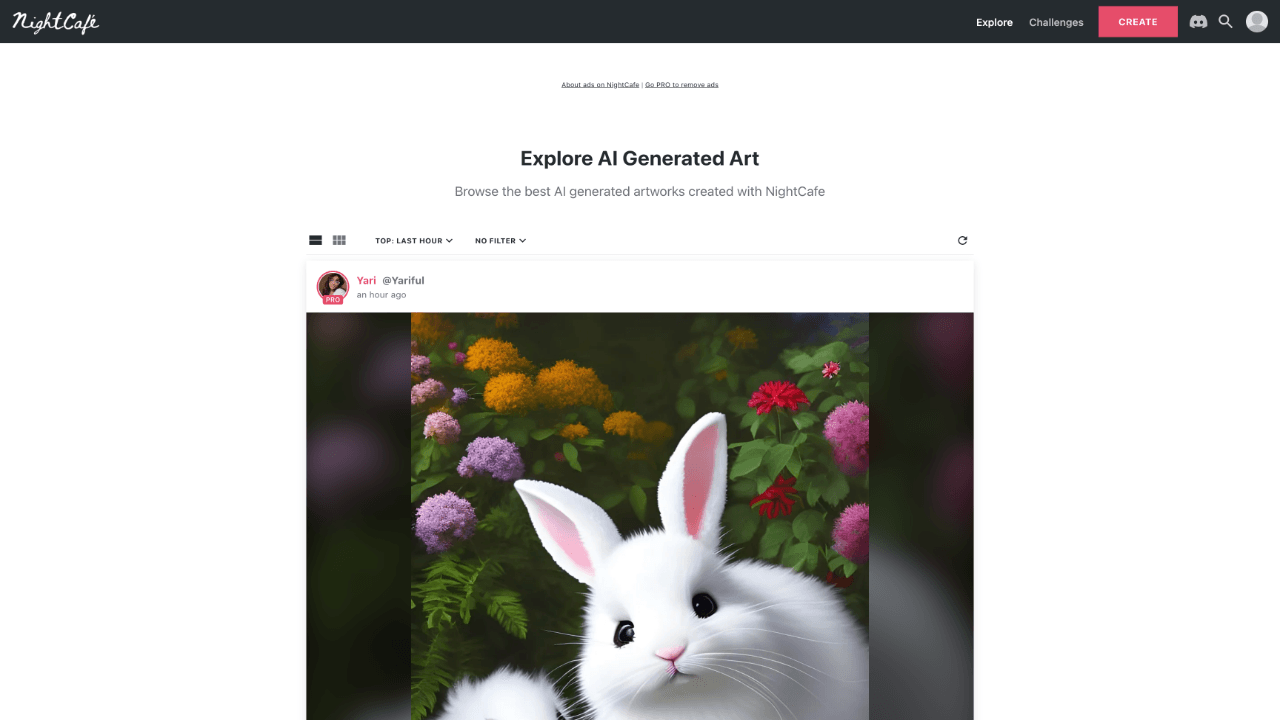Open the white bunny artwork
This screenshot has width=1280, height=720.
pos(640,516)
